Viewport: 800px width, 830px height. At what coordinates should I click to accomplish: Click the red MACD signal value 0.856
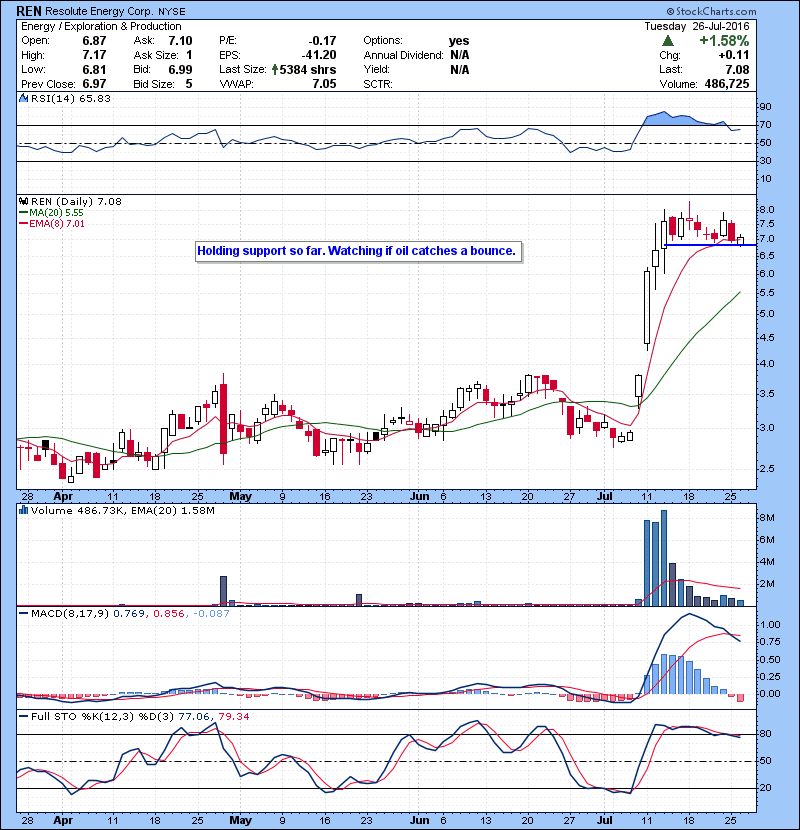coord(169,613)
